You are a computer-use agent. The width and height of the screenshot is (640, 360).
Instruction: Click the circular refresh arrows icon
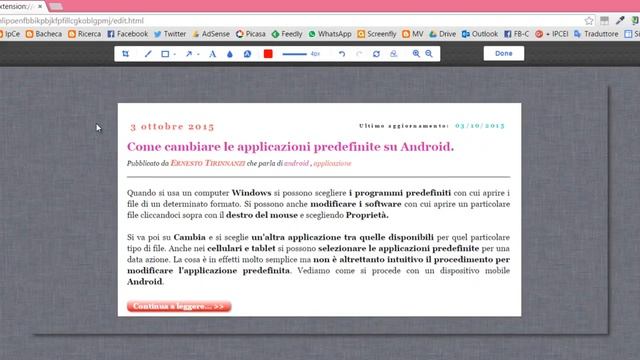pyautogui.click(x=376, y=54)
